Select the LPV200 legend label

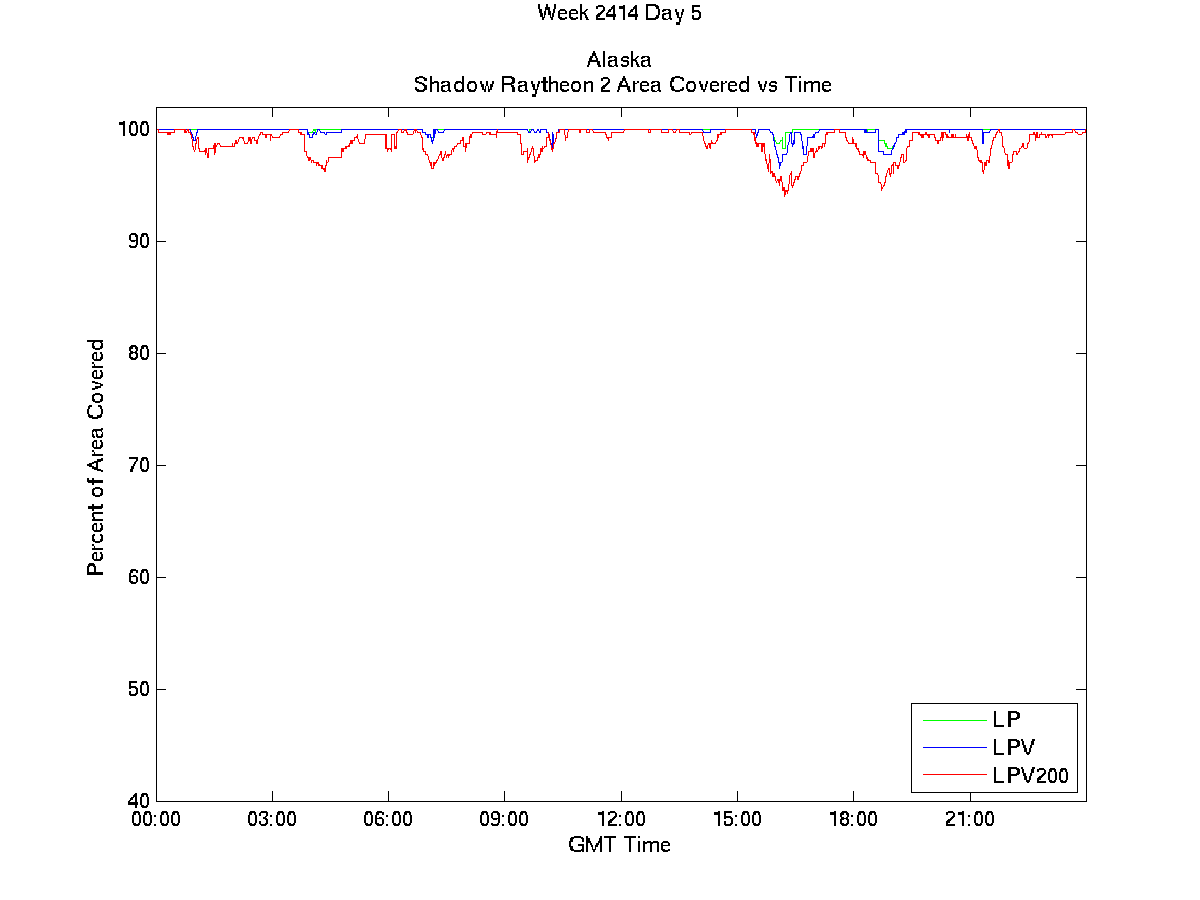click(x=1030, y=775)
